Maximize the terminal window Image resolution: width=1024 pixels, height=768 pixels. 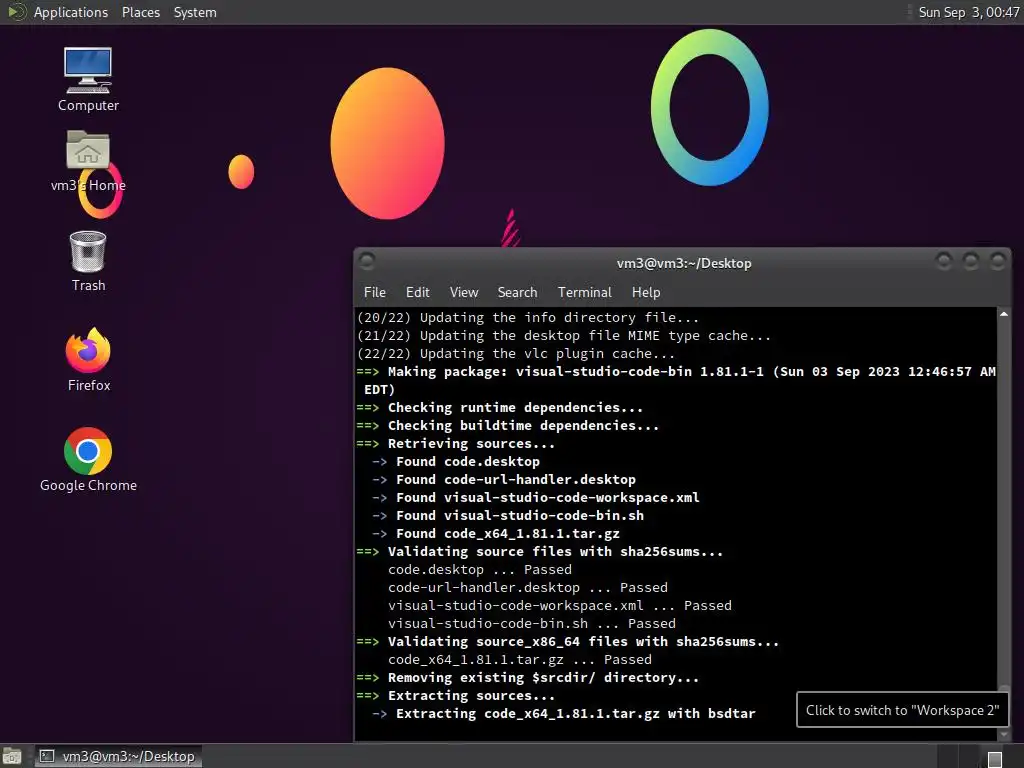(x=970, y=261)
